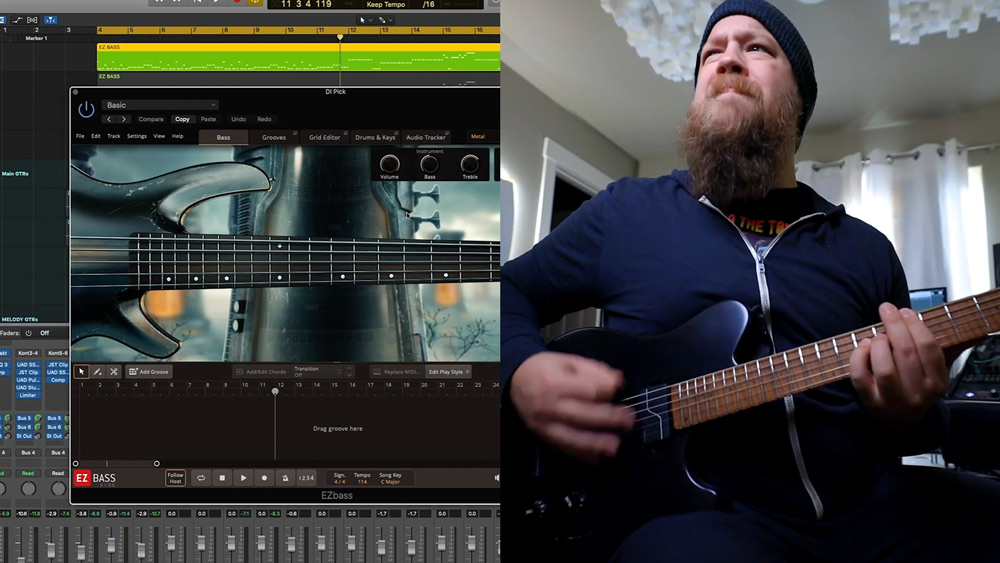This screenshot has height=563, width=1000.
Task: Click the Tempo 114 value
Action: click(x=362, y=481)
